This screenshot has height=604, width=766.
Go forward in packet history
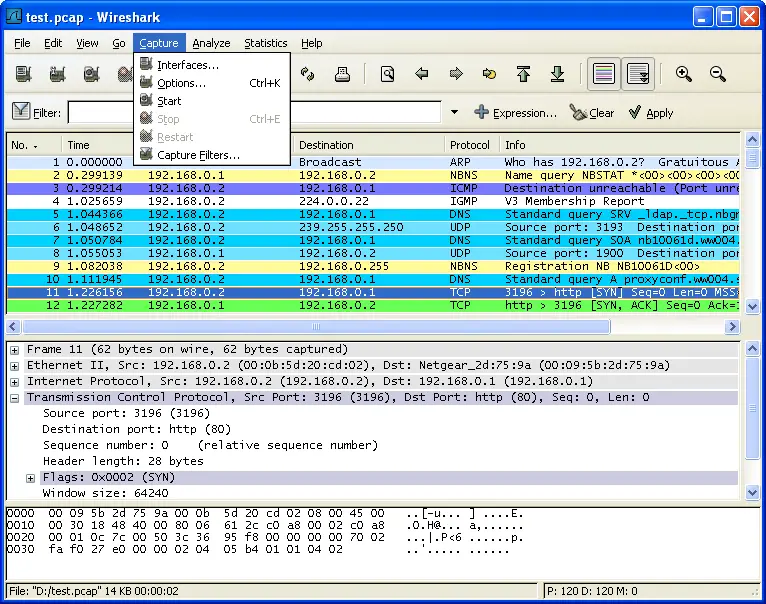point(456,74)
